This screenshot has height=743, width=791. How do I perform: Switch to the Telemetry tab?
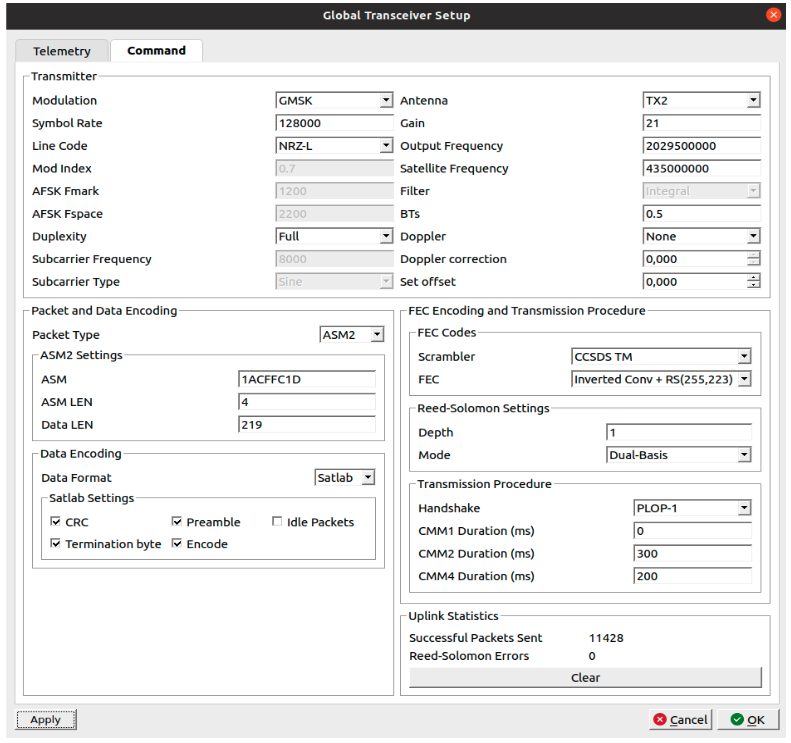pos(62,51)
